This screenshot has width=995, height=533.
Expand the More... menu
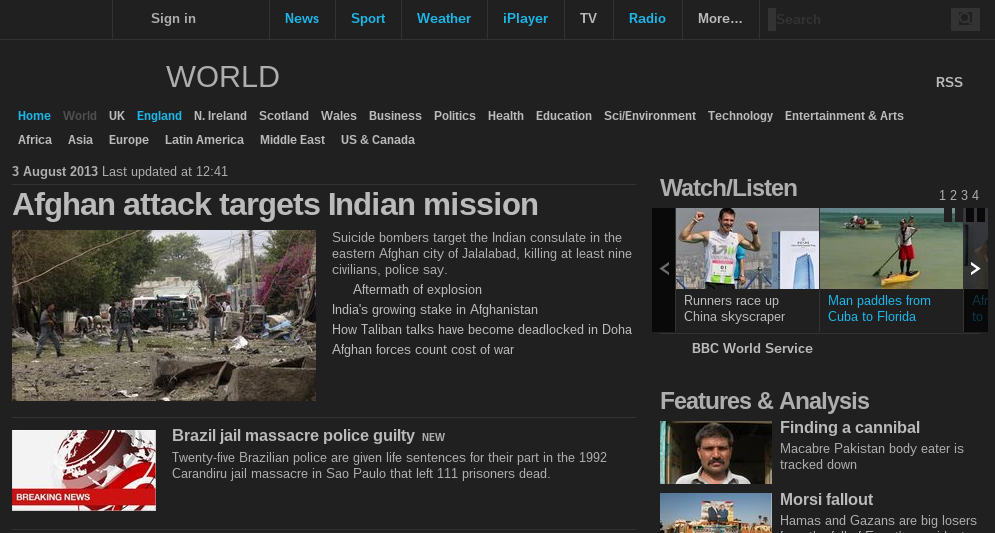(x=720, y=18)
